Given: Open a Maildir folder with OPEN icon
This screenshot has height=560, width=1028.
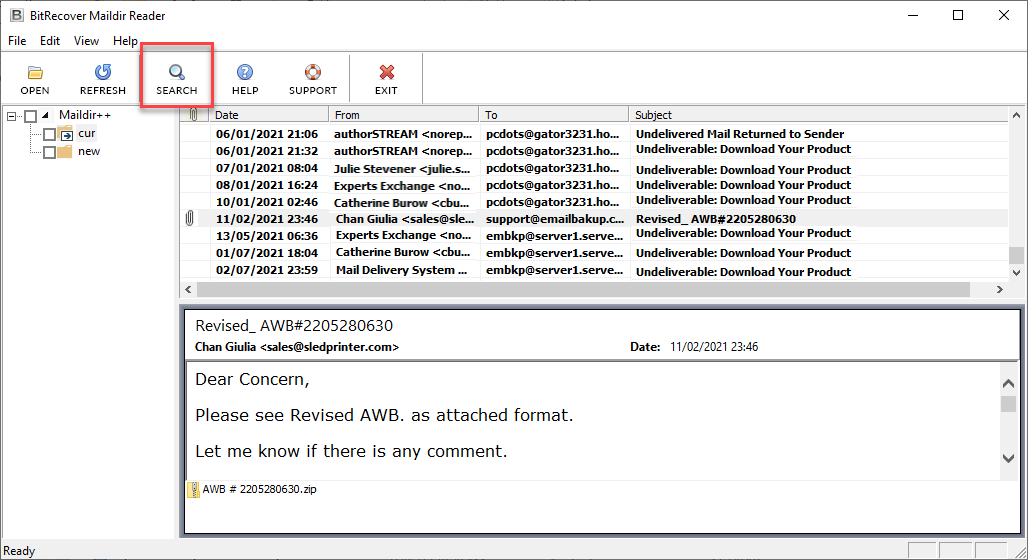Looking at the screenshot, I should [35, 72].
